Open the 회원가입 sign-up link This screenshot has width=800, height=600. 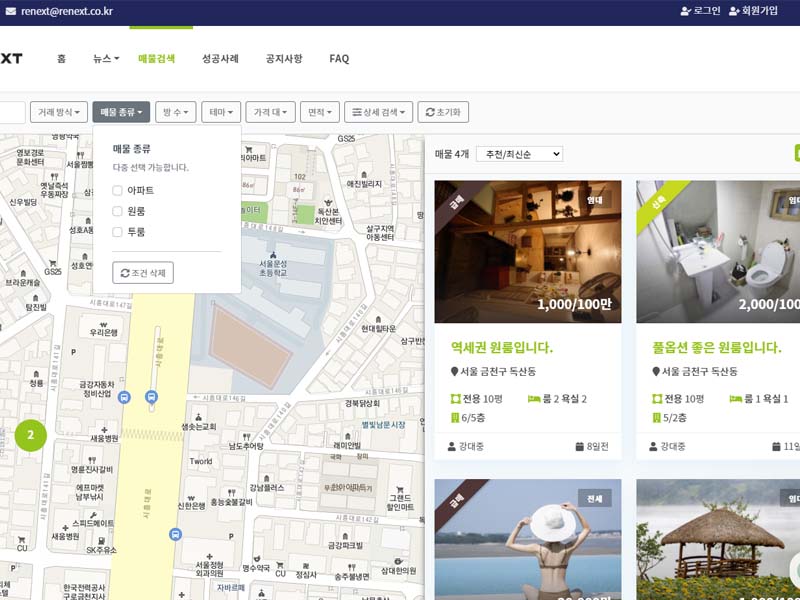point(754,11)
